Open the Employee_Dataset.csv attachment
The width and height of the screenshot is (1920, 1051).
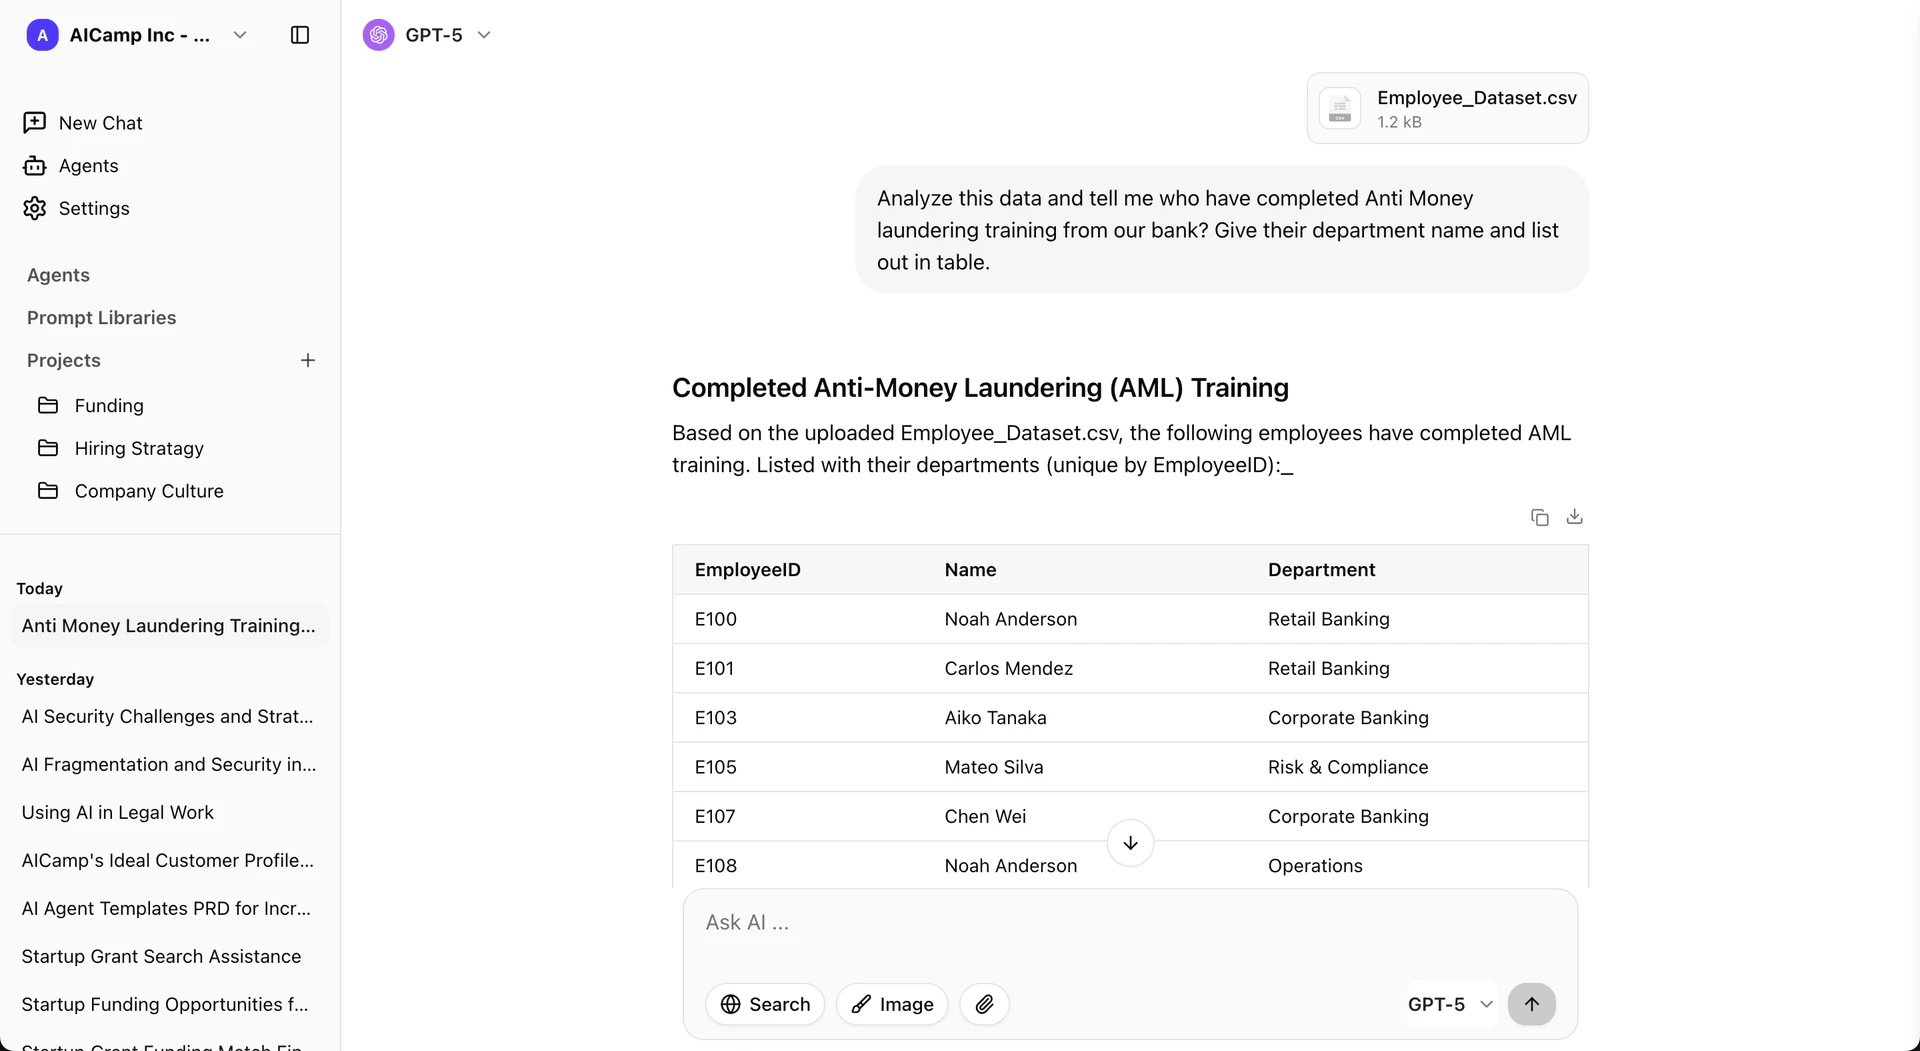1446,108
